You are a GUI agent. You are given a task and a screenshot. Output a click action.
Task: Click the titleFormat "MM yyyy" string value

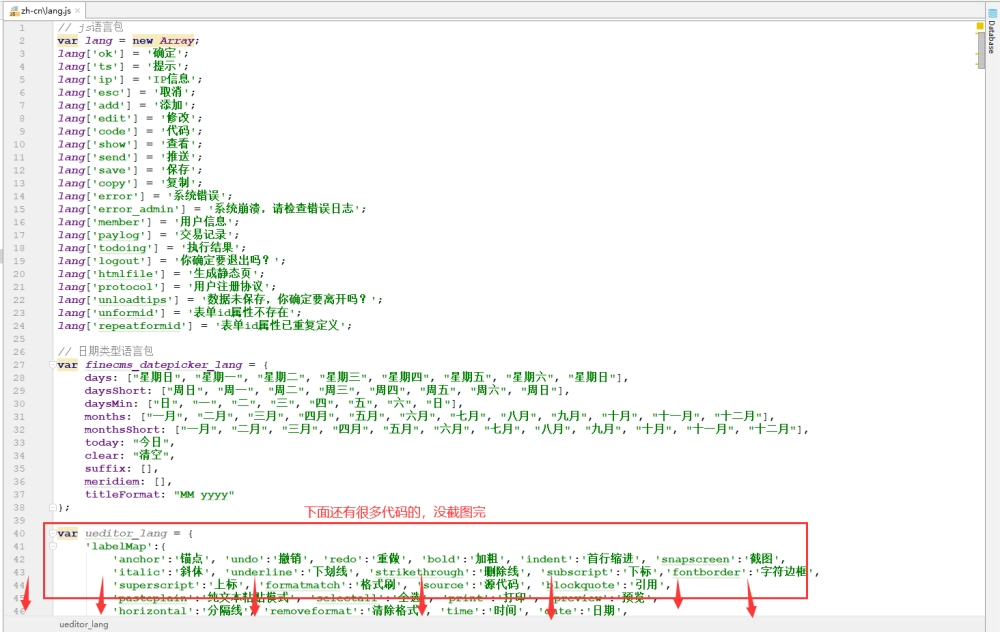click(x=204, y=495)
